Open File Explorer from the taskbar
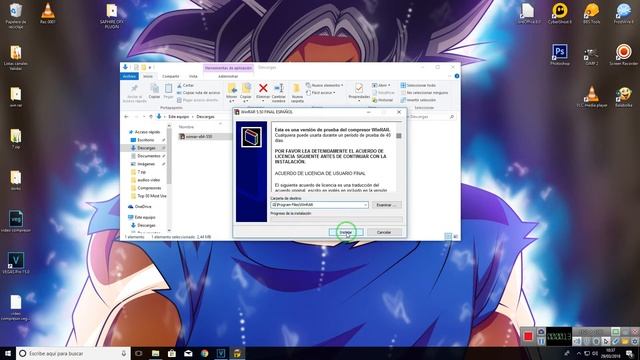Screen dimensions: 640x360 coord(155,353)
